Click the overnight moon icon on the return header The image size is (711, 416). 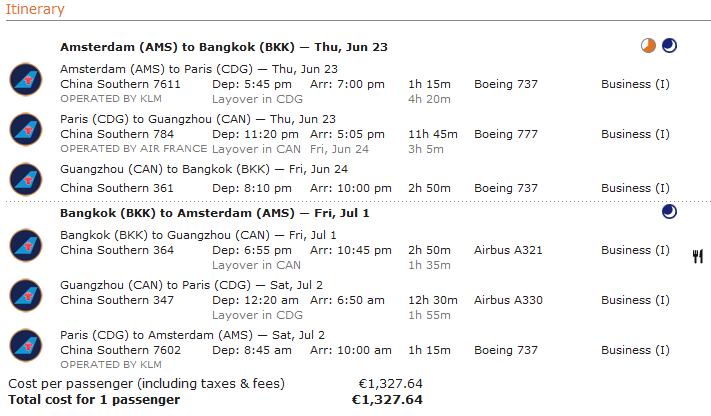click(669, 212)
